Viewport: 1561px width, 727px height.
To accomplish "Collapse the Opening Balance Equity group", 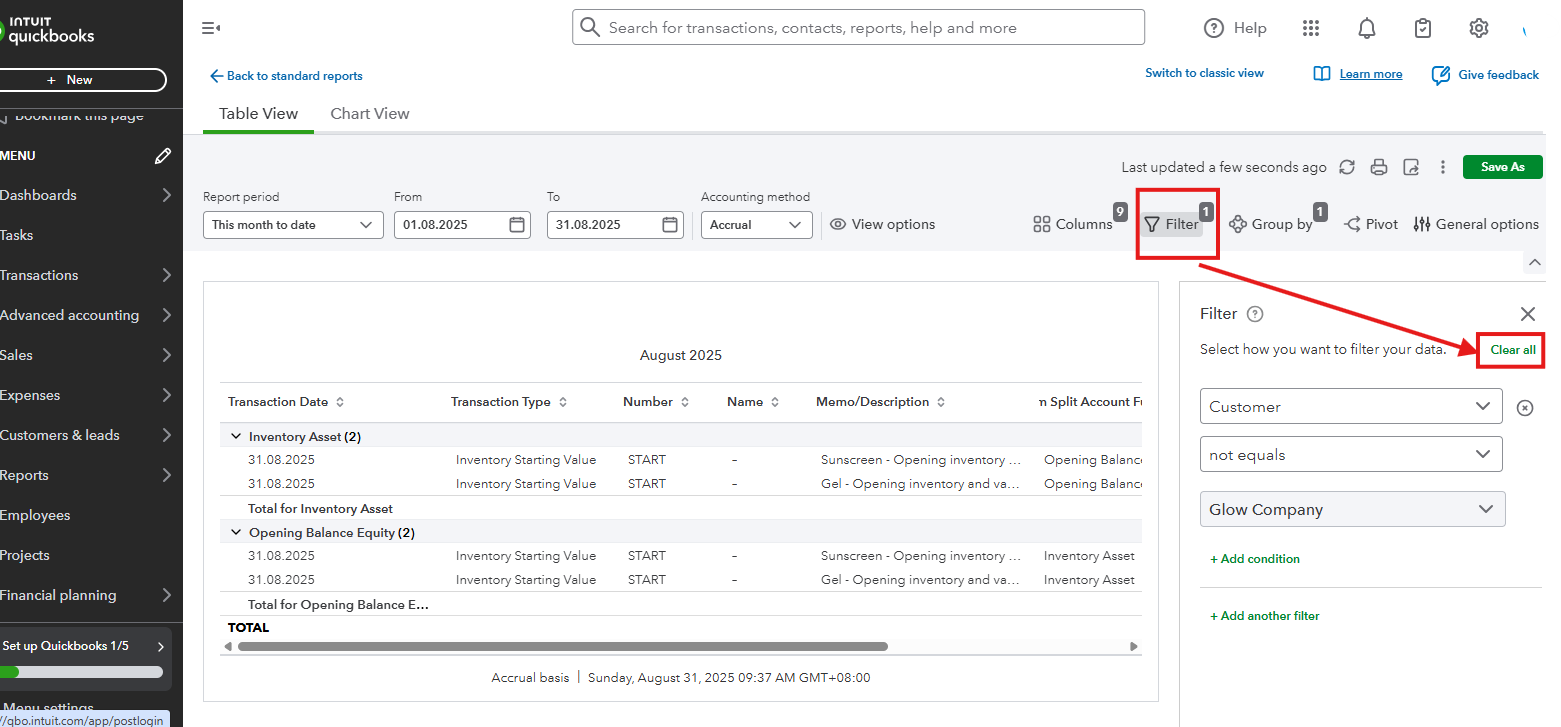I will click(x=236, y=533).
